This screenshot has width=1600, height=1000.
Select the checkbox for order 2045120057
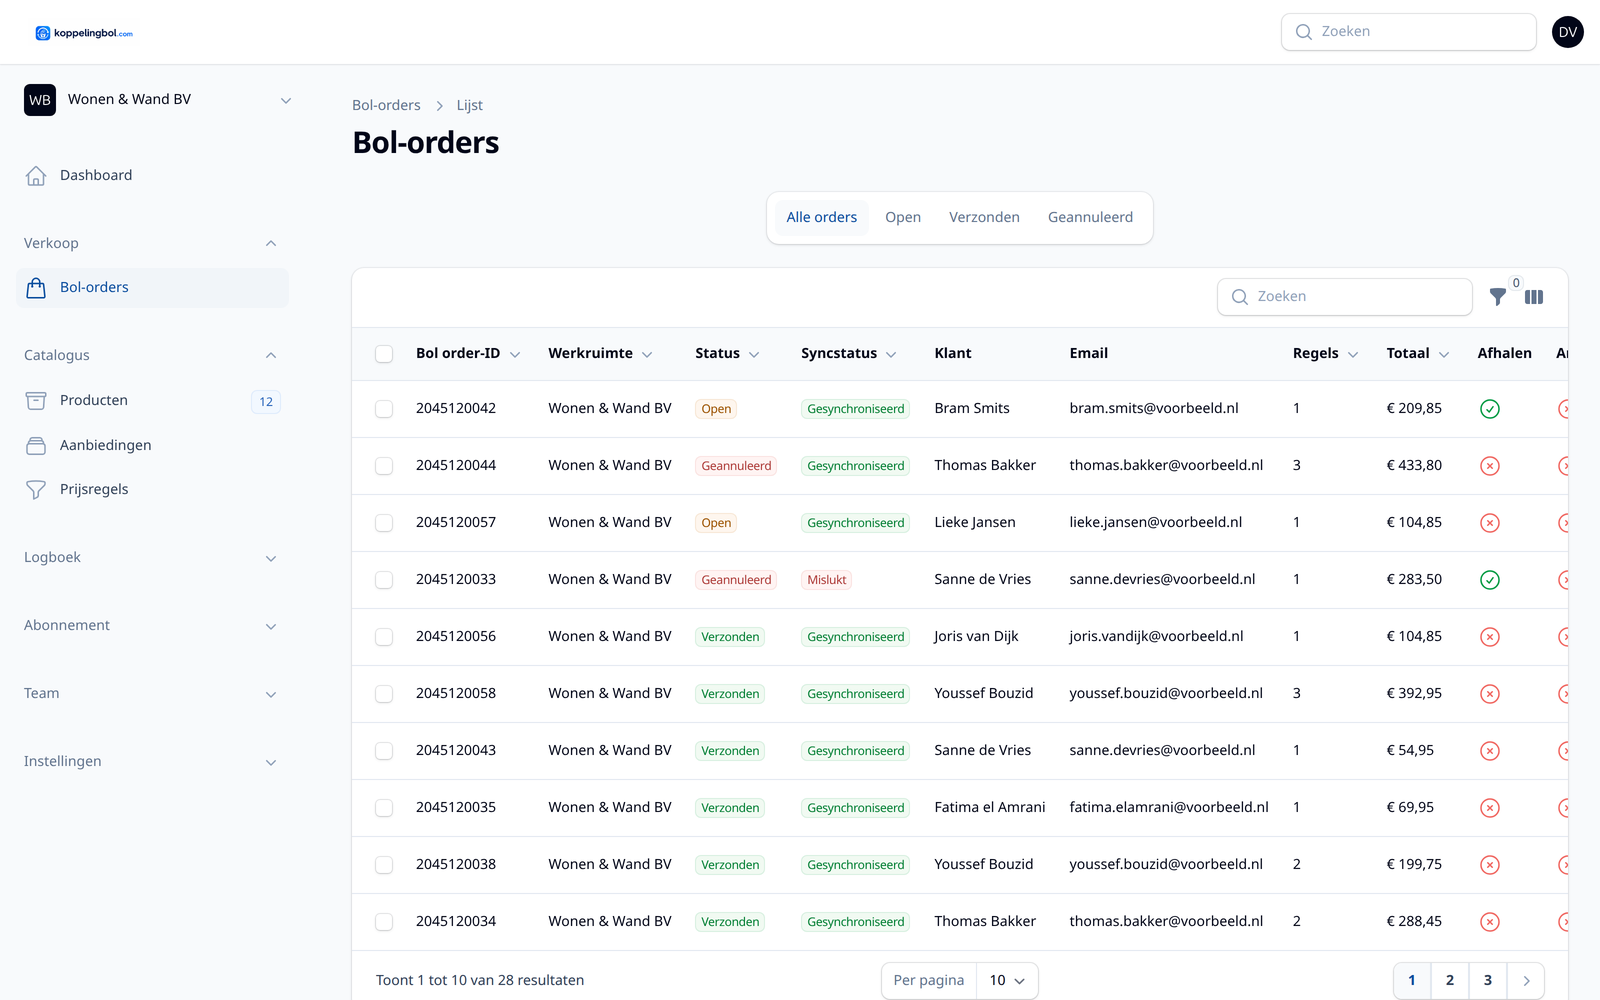click(384, 523)
